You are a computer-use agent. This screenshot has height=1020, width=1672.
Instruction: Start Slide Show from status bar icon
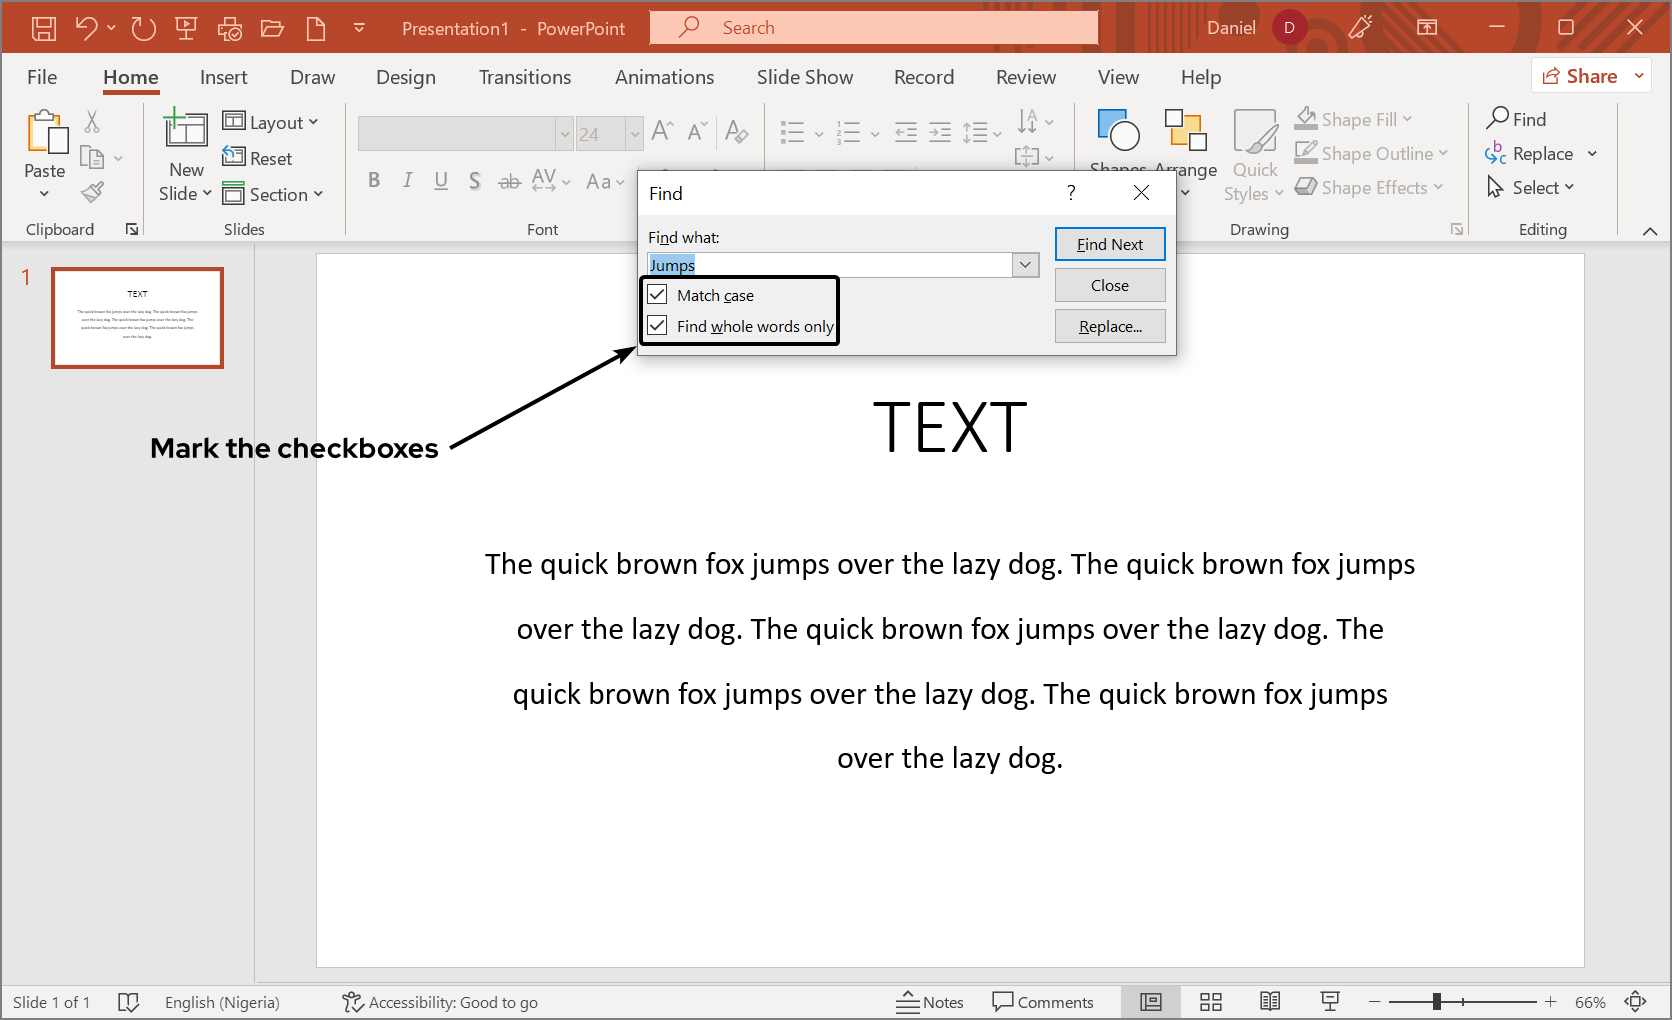point(1330,1002)
